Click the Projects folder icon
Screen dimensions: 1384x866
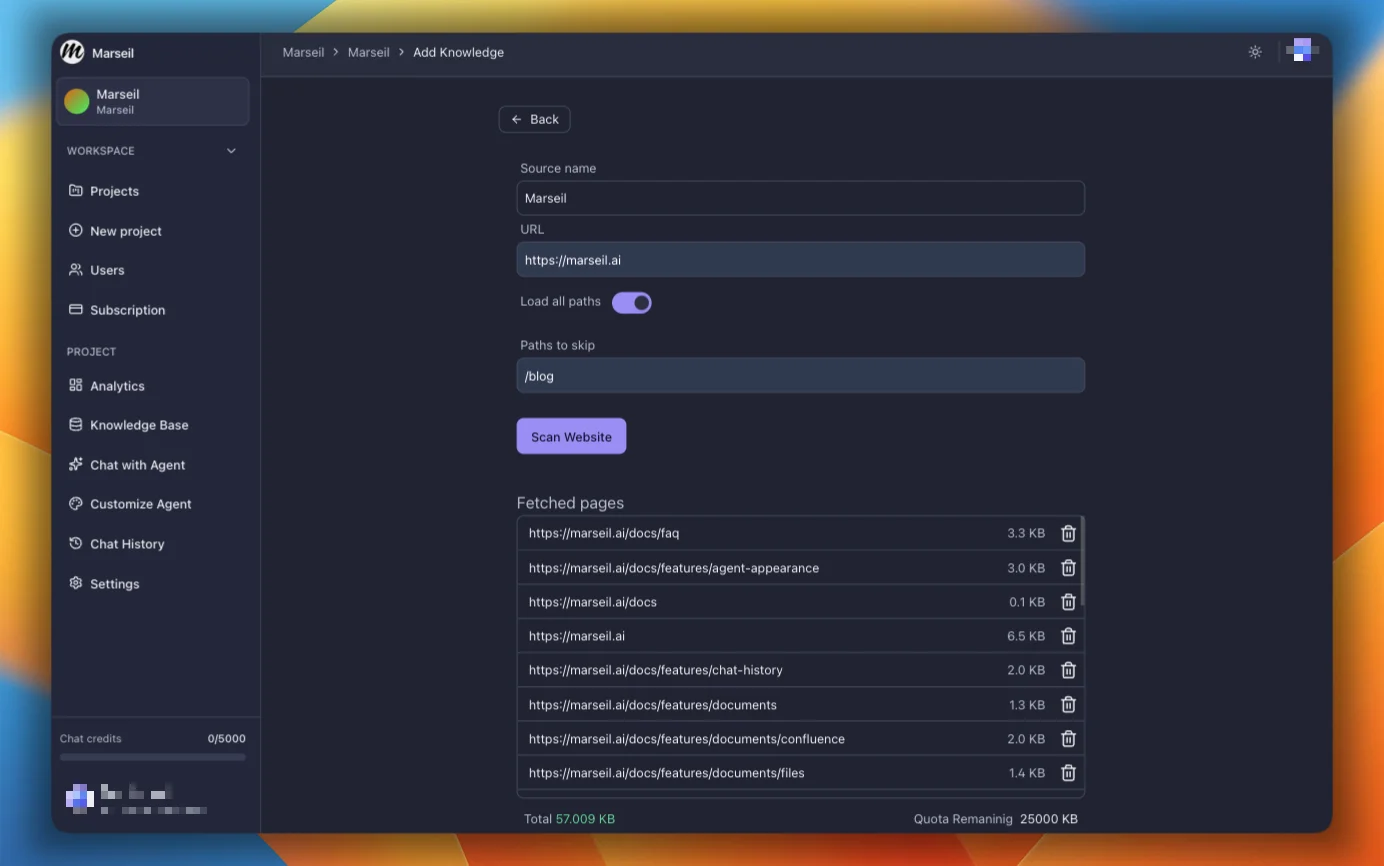75,191
